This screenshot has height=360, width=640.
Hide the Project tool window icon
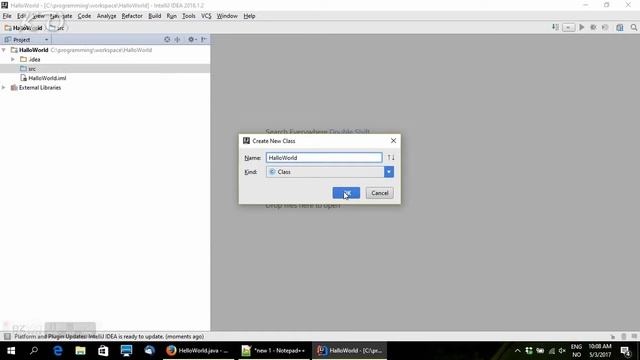tap(204, 40)
